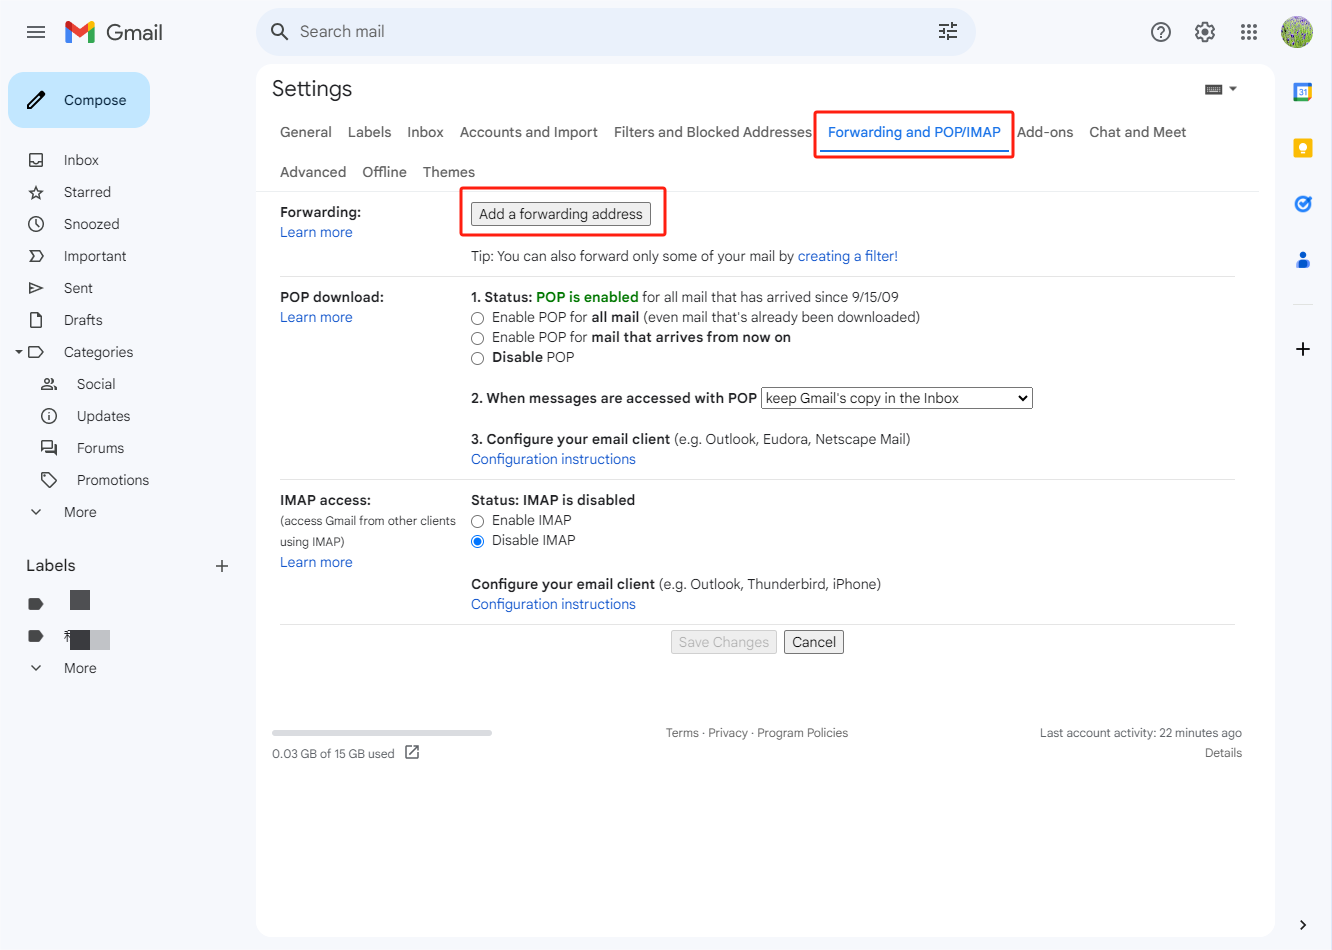This screenshot has width=1332, height=950.
Task: Follow the creating a filter link
Action: [847, 256]
